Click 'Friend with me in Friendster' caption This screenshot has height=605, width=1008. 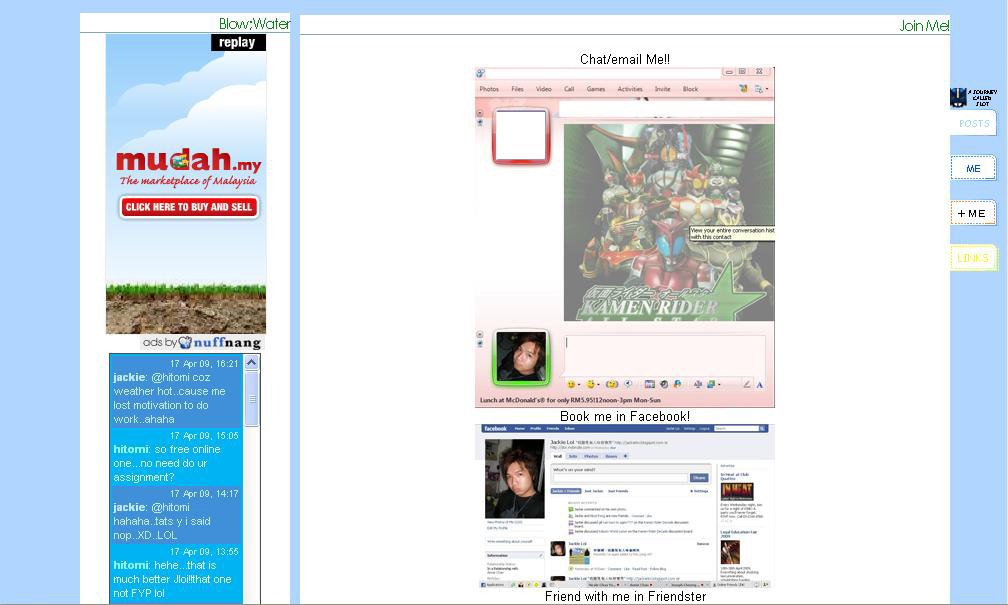click(x=625, y=597)
